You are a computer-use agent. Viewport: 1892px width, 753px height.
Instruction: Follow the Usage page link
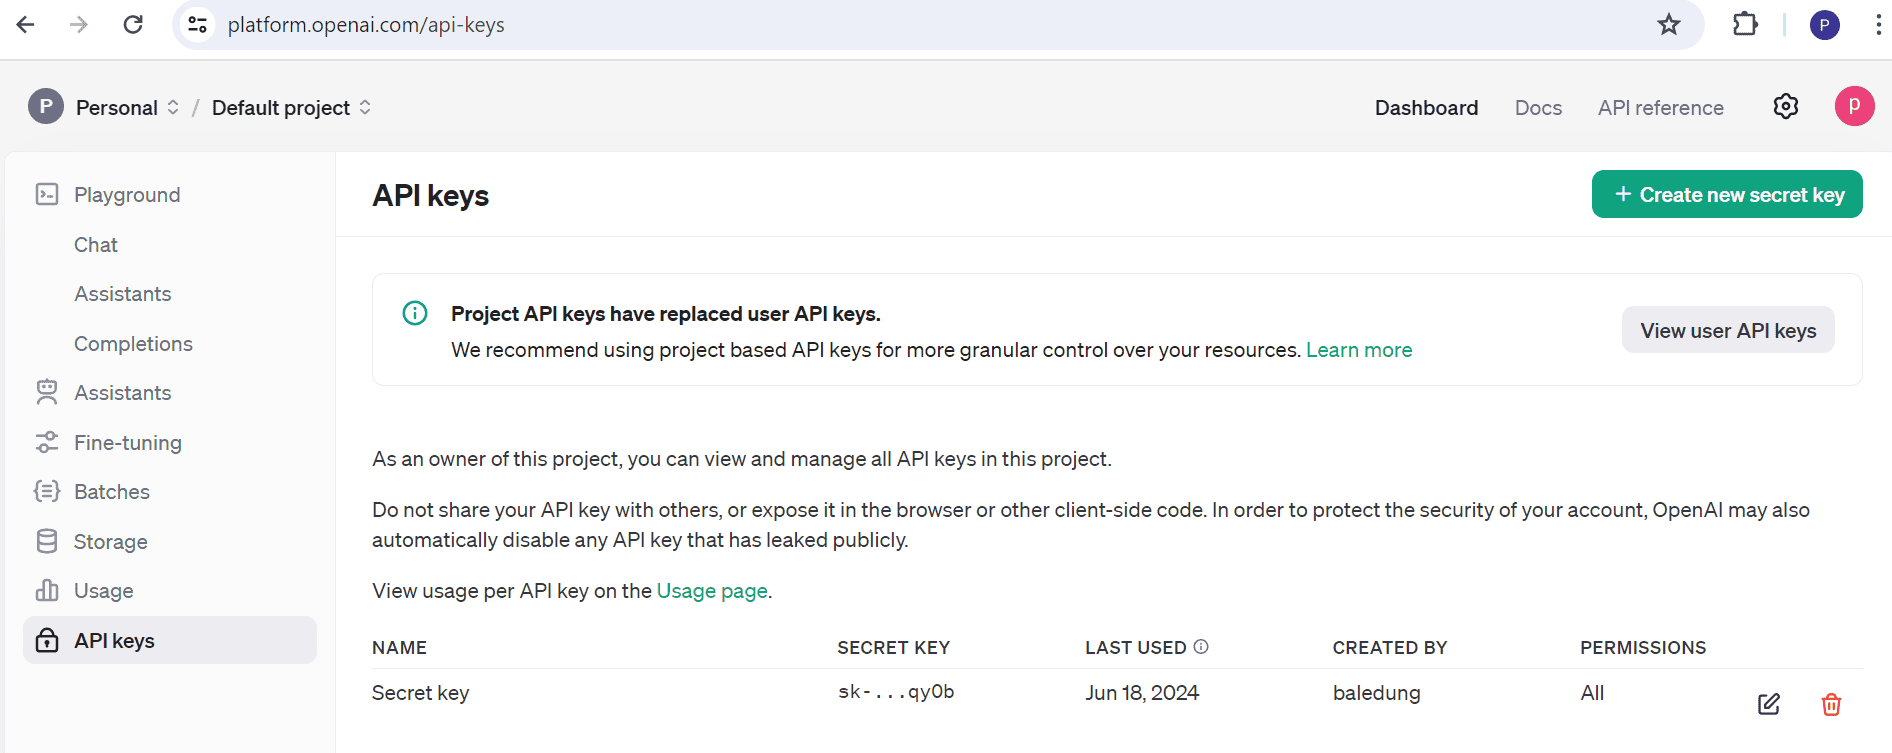click(x=711, y=591)
